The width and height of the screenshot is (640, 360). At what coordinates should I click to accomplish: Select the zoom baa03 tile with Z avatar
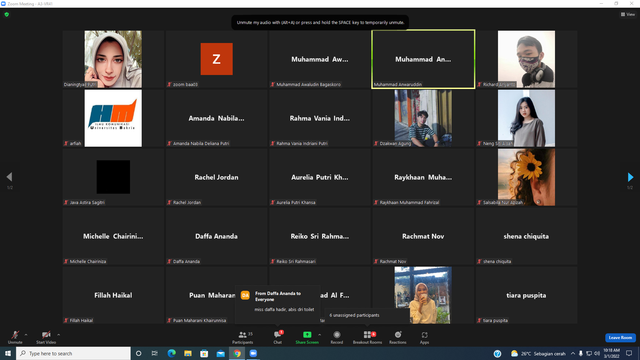[216, 59]
